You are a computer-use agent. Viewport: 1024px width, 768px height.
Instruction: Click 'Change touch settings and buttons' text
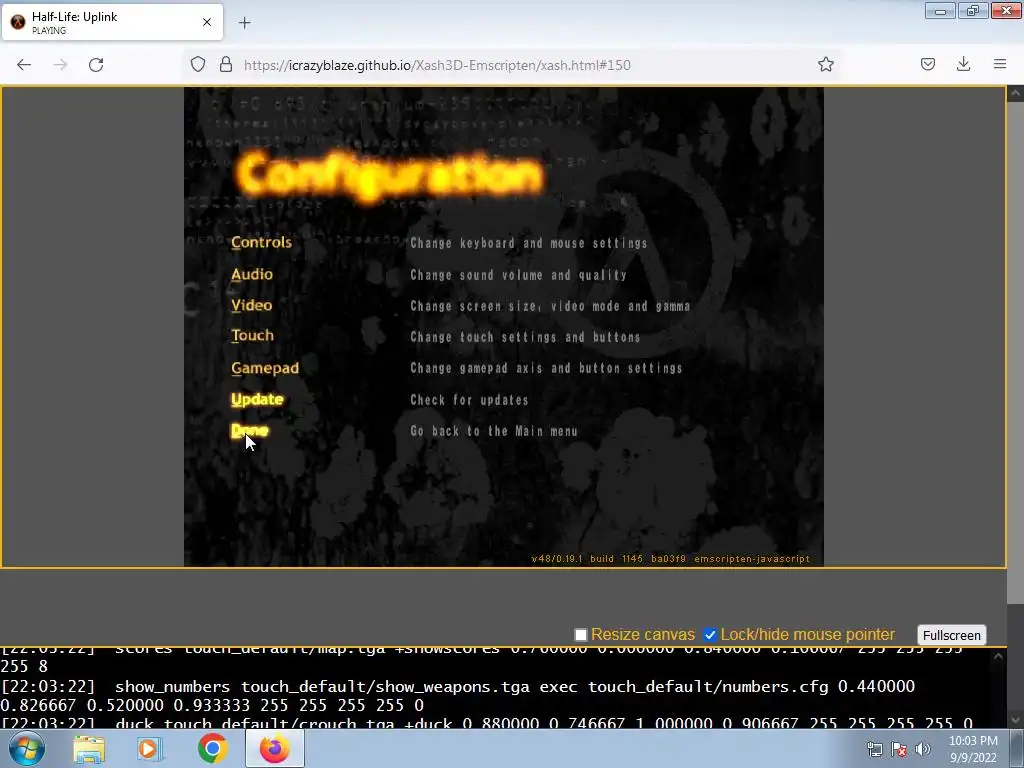525,337
